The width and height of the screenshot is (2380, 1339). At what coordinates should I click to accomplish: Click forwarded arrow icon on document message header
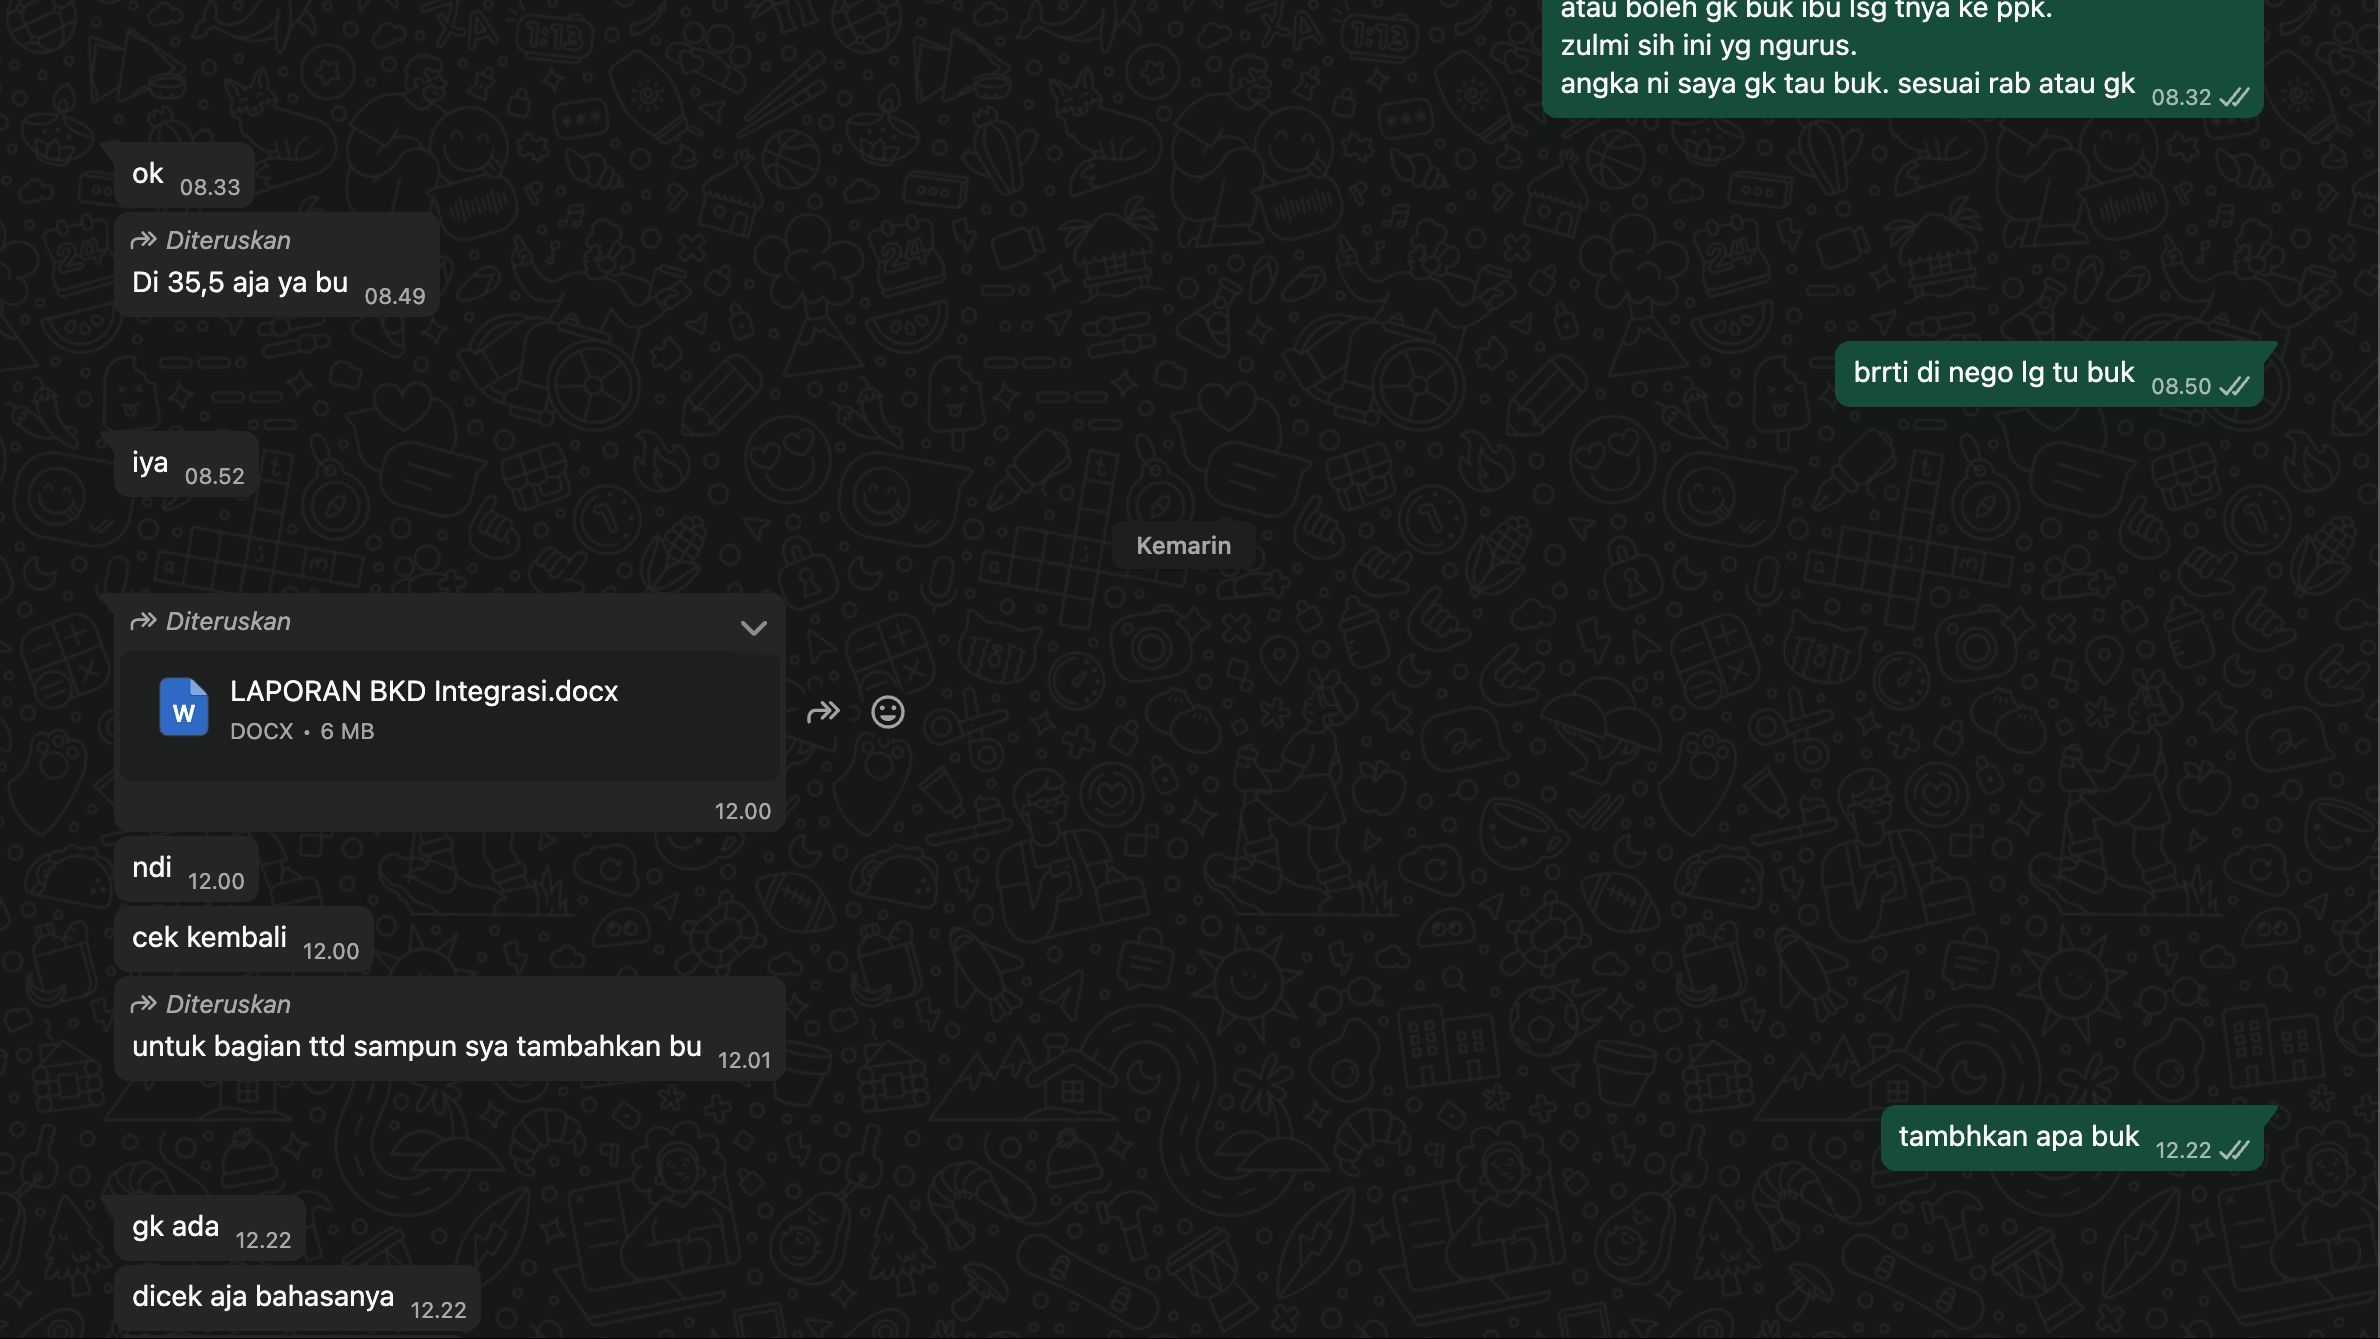(x=143, y=621)
